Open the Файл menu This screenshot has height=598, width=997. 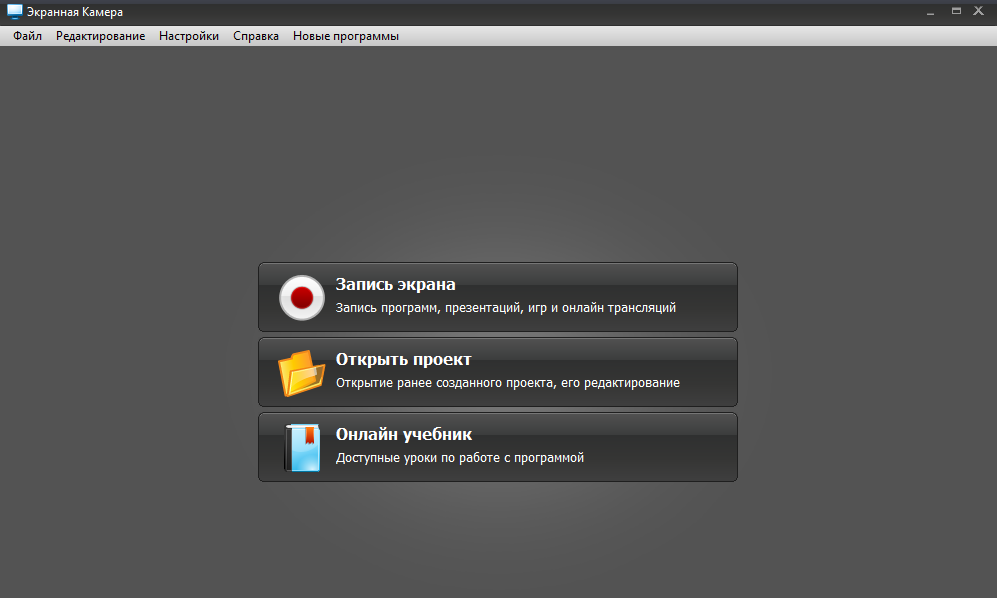28,36
